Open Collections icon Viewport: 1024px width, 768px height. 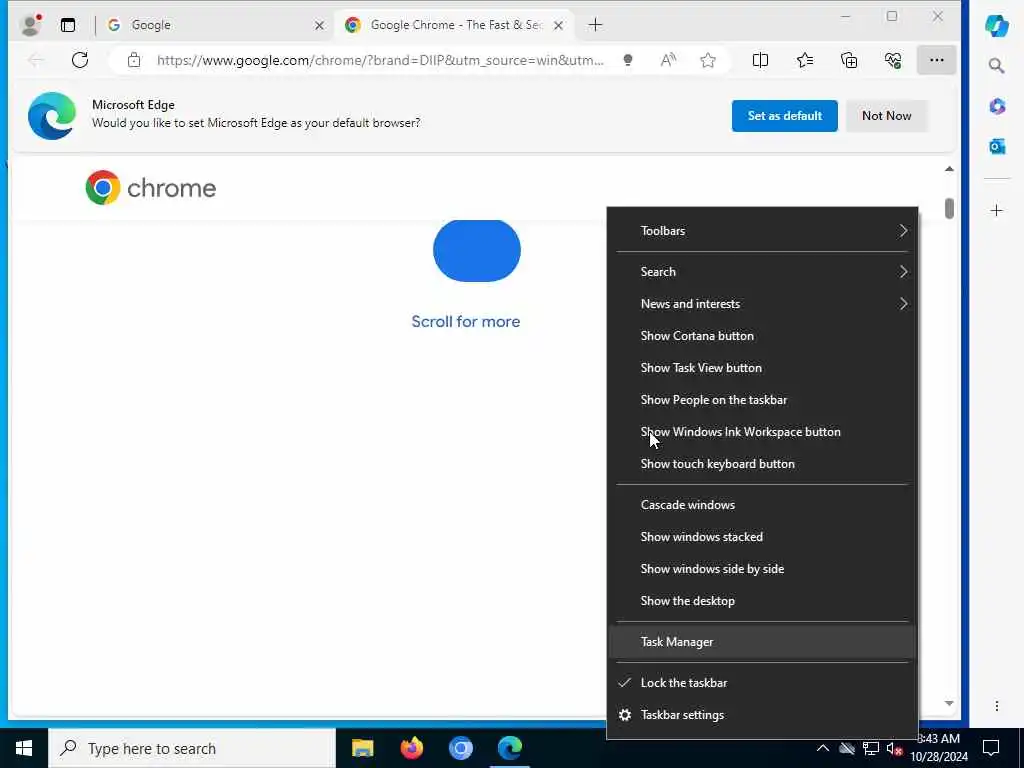(849, 60)
